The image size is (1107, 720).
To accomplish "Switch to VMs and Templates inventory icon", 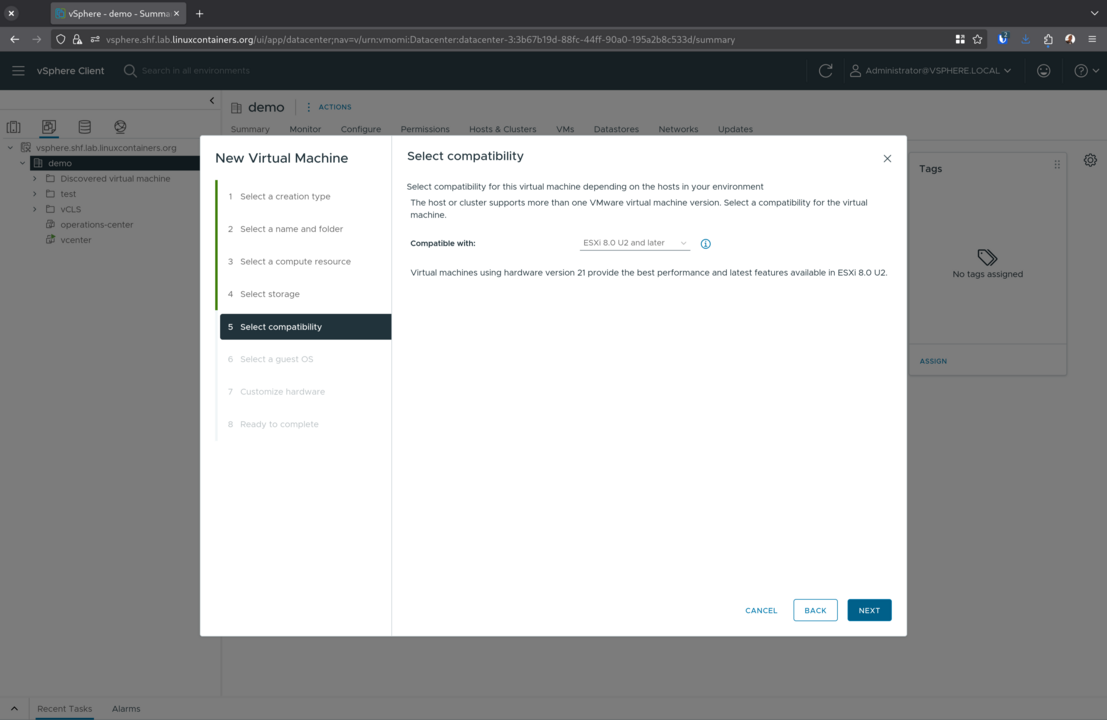I will coord(49,128).
